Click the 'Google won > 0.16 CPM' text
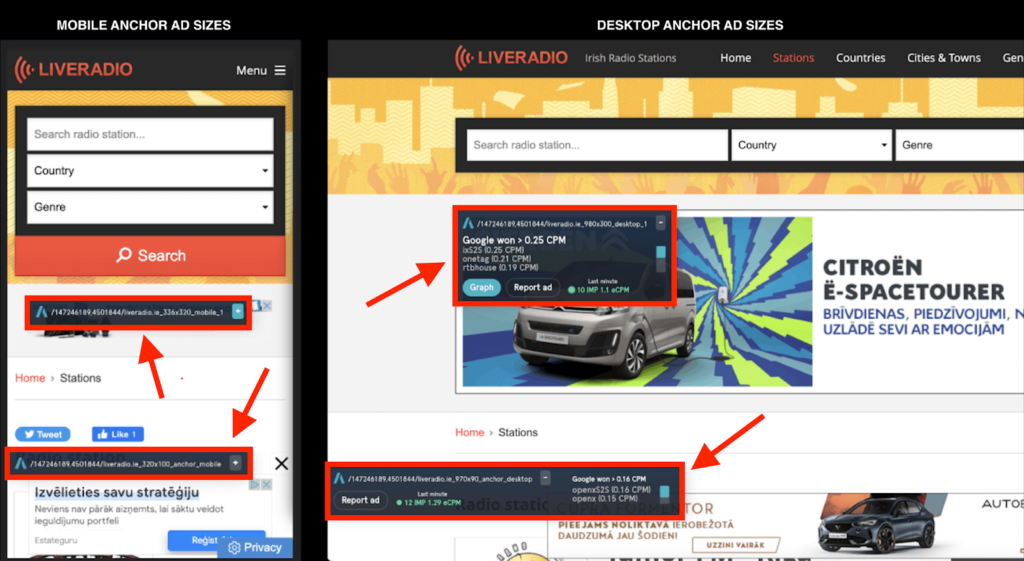Screen dimensions: 1024x561 tap(609, 479)
